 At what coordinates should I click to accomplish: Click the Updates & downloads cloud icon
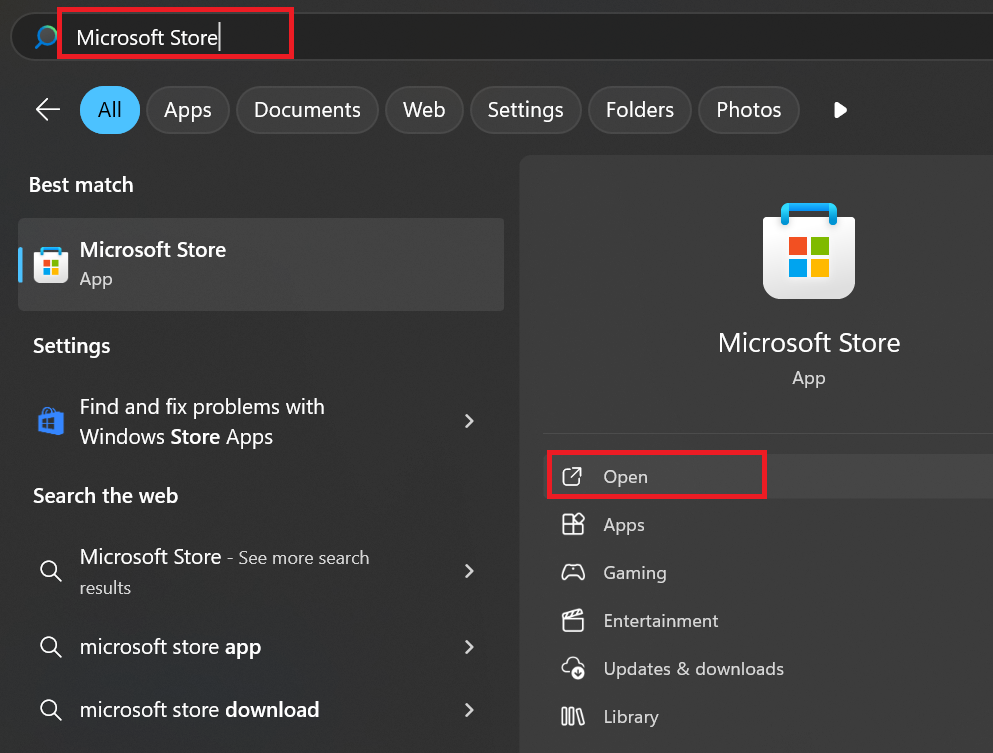pos(573,668)
